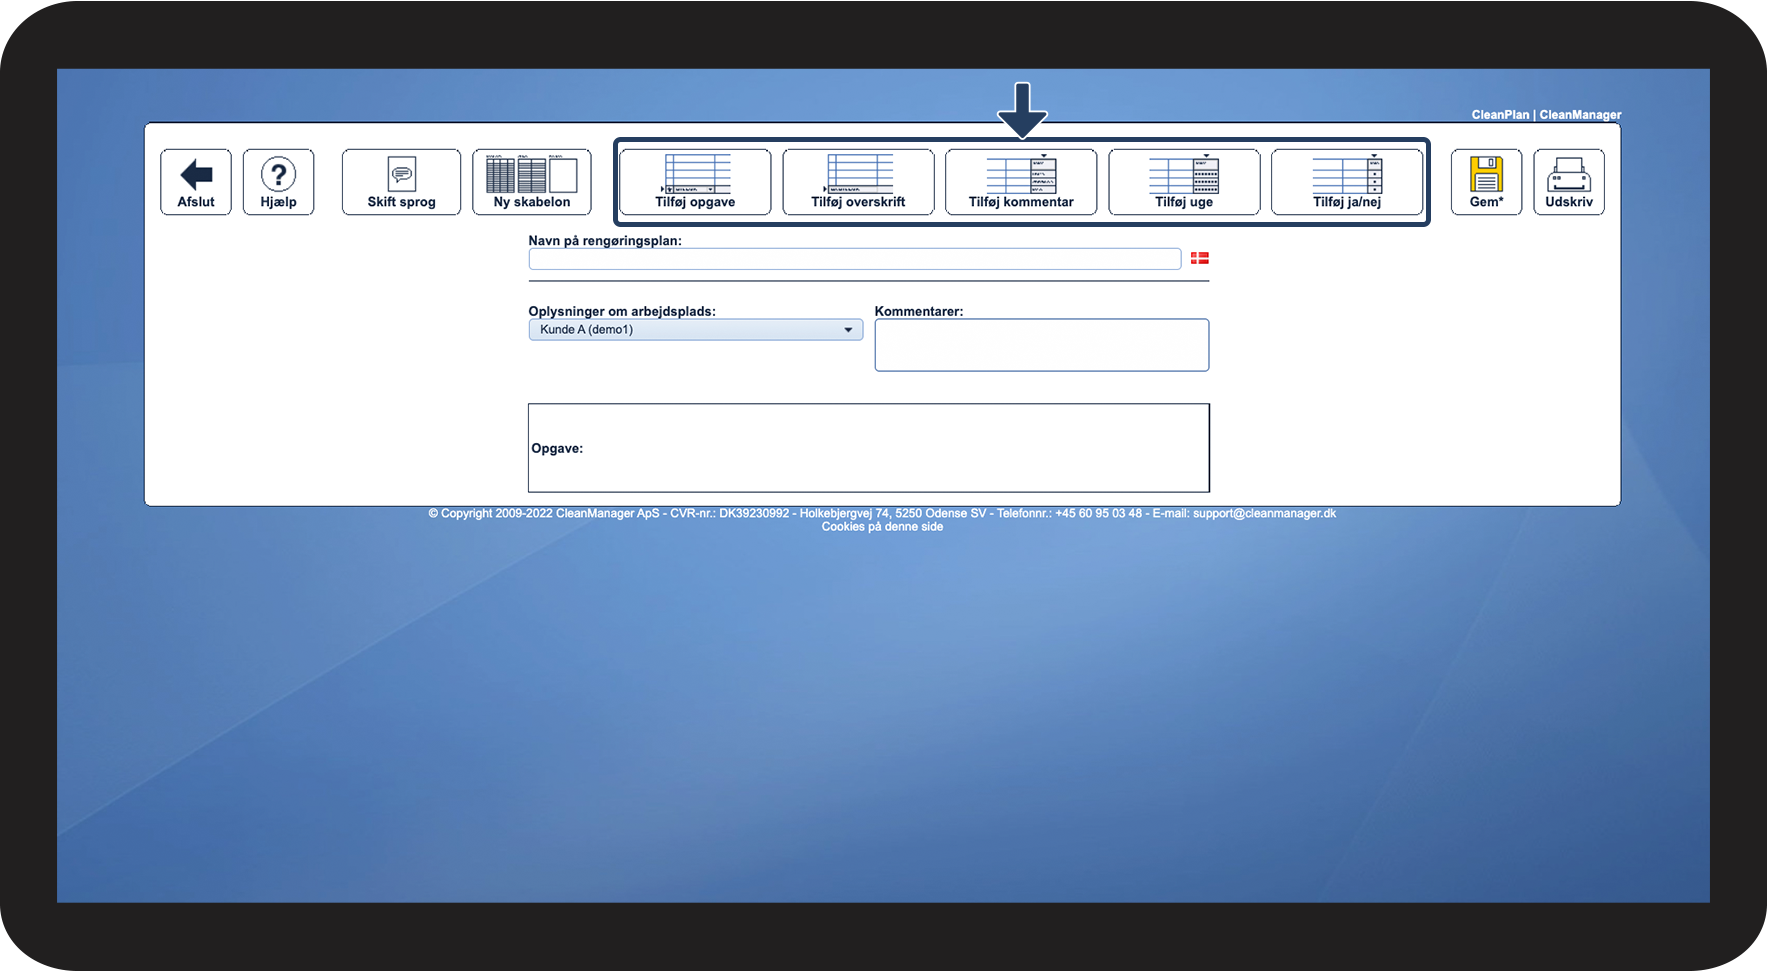Viewport: 1767px width, 971px height.
Task: Click the Opgave task list area
Action: [x=868, y=448]
